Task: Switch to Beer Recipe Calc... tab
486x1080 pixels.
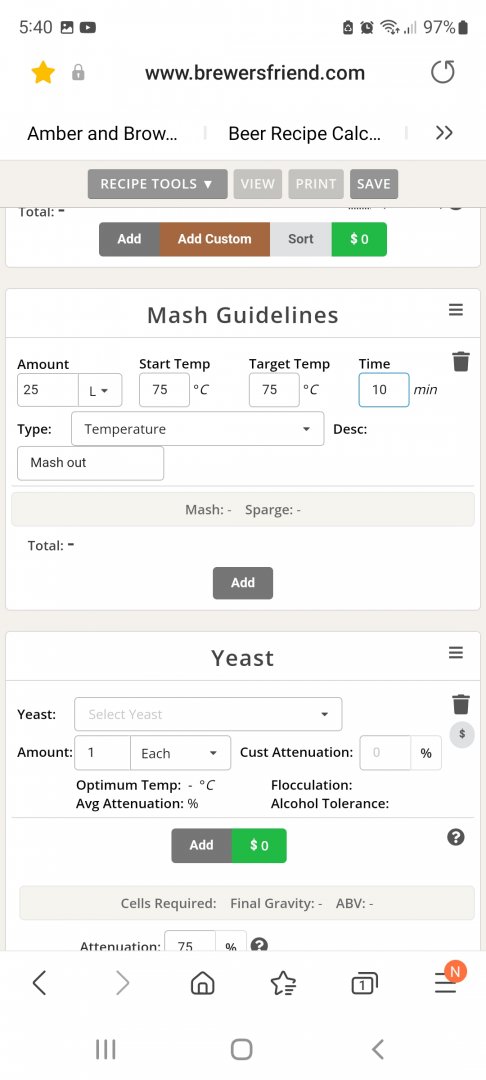Action: [x=304, y=133]
